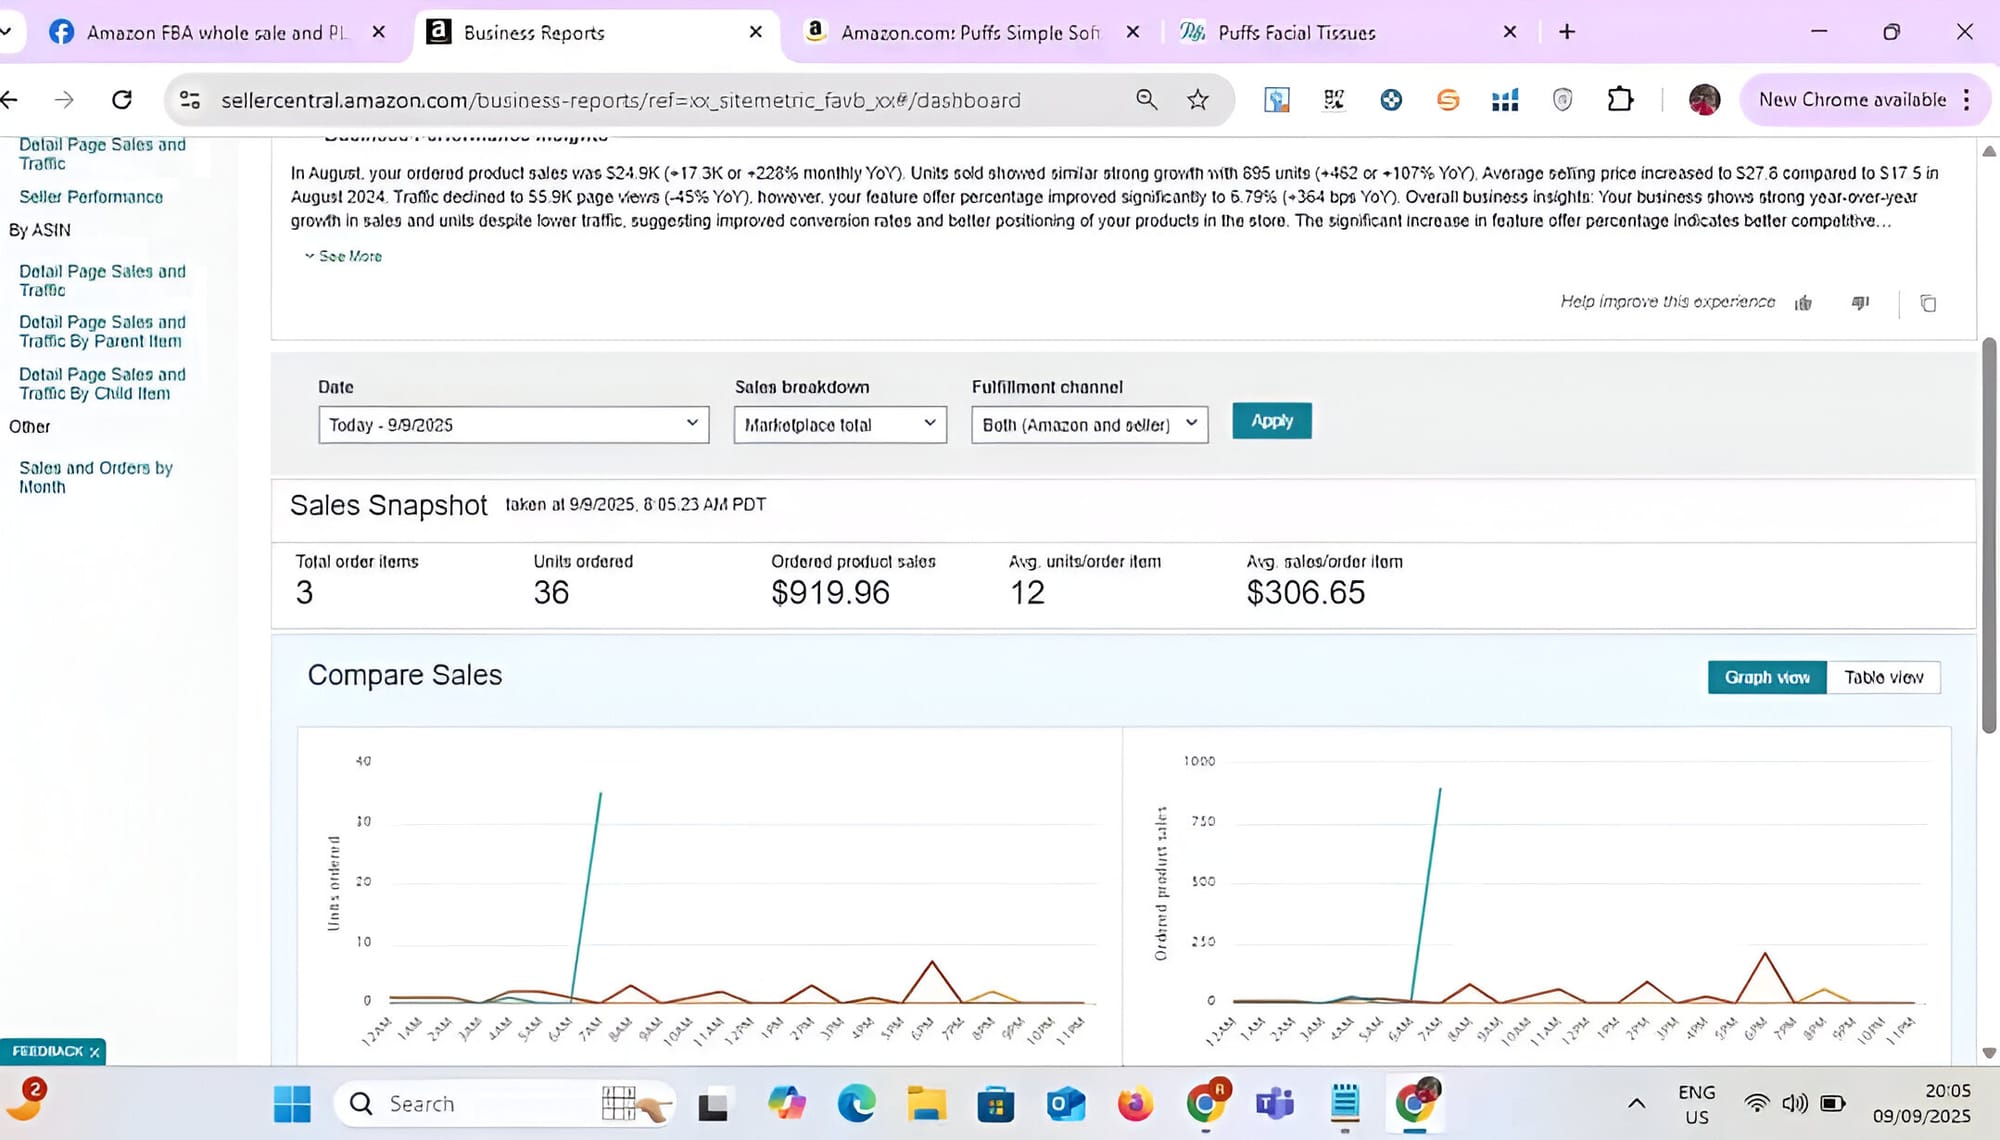Click the browser reload icon

pyautogui.click(x=122, y=99)
